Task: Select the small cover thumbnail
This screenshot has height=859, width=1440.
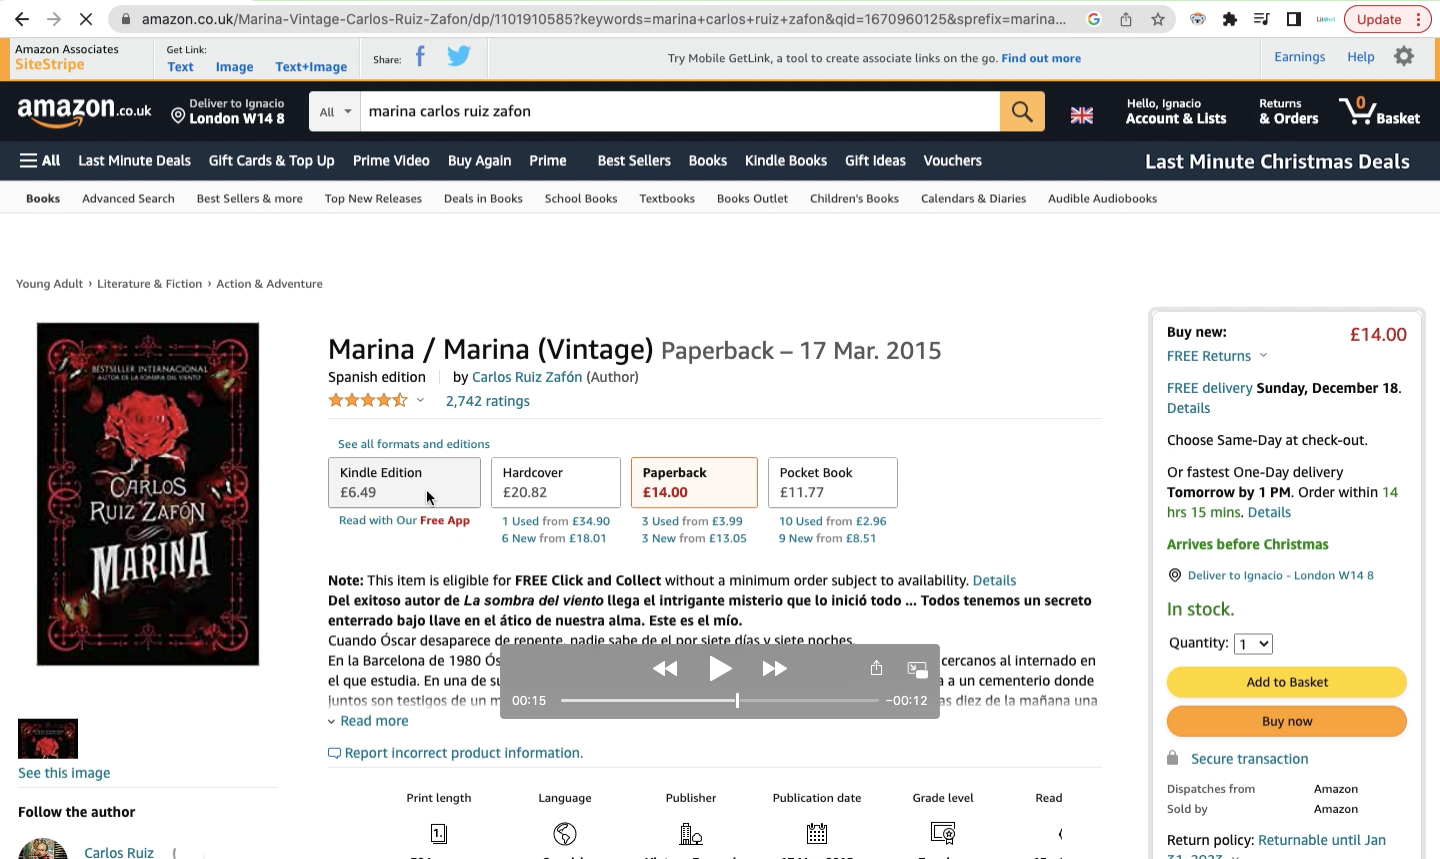Action: click(48, 739)
